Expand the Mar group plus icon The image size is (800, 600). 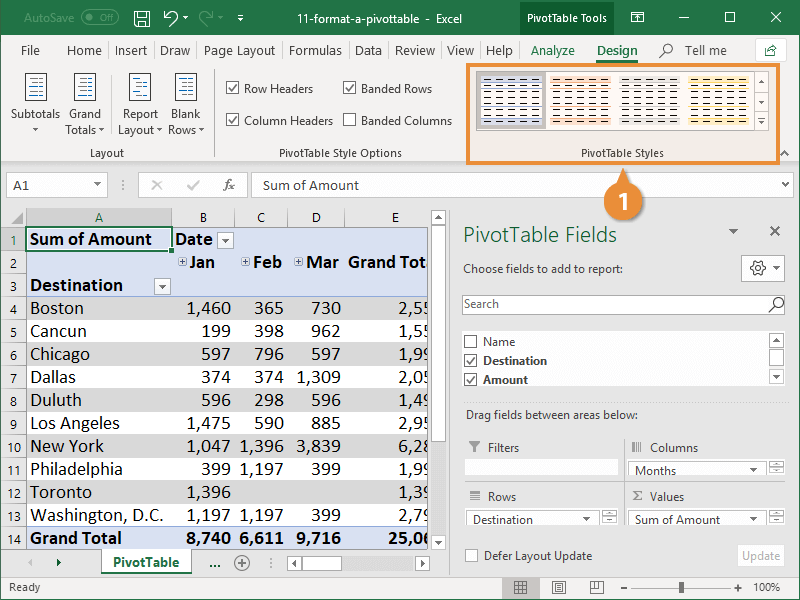(x=298, y=262)
